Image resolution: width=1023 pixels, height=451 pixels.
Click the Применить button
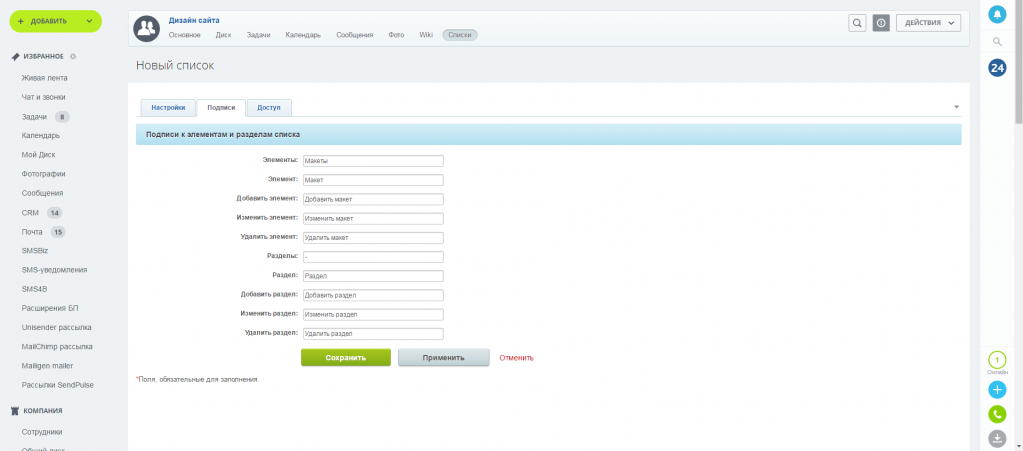pyautogui.click(x=444, y=358)
